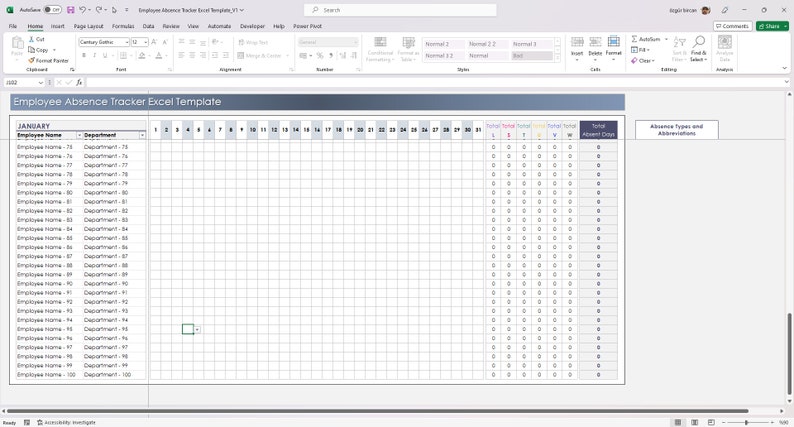This screenshot has width=794, height=427.
Task: Click the Search box
Action: point(400,10)
